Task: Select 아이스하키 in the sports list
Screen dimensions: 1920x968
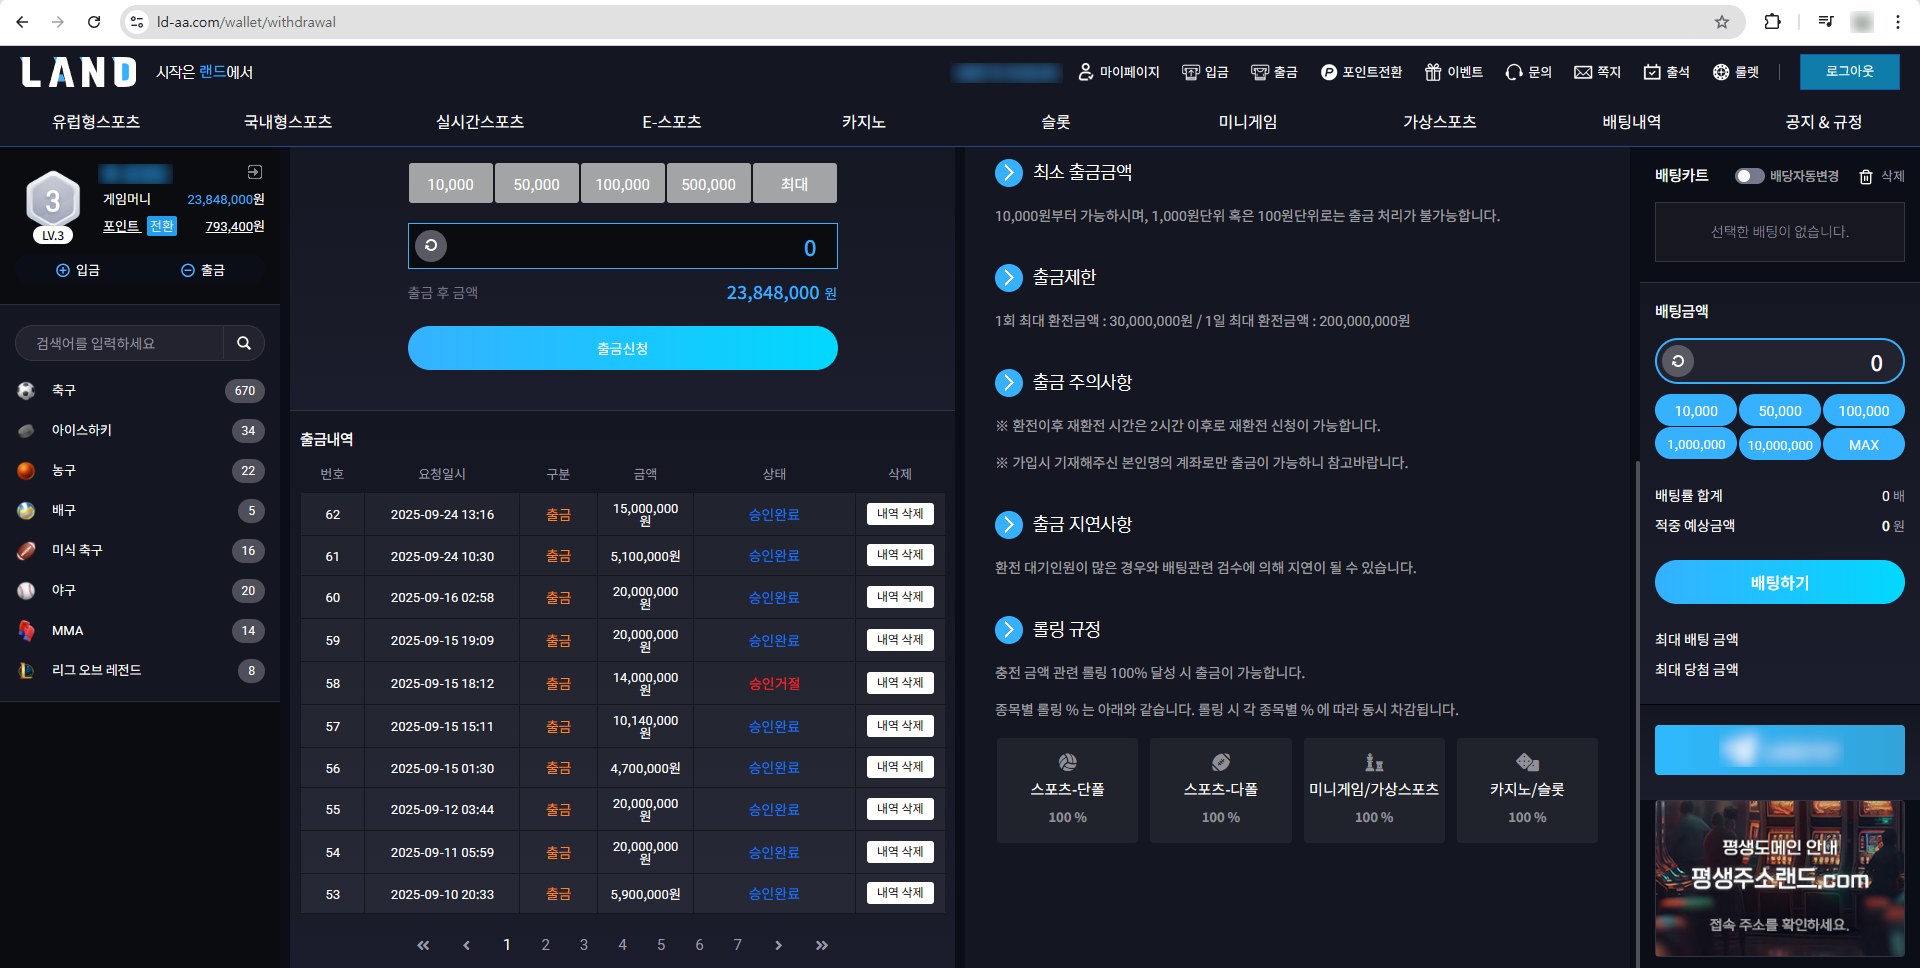Action: coord(140,430)
